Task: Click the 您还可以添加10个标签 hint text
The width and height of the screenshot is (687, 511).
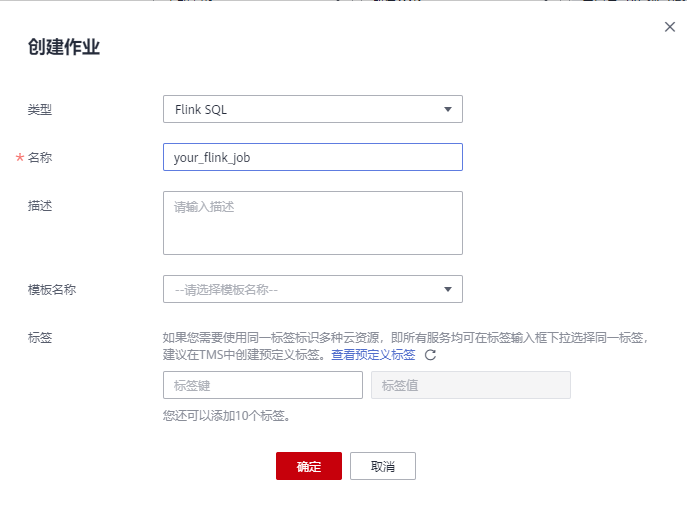Action: pyautogui.click(x=228, y=415)
